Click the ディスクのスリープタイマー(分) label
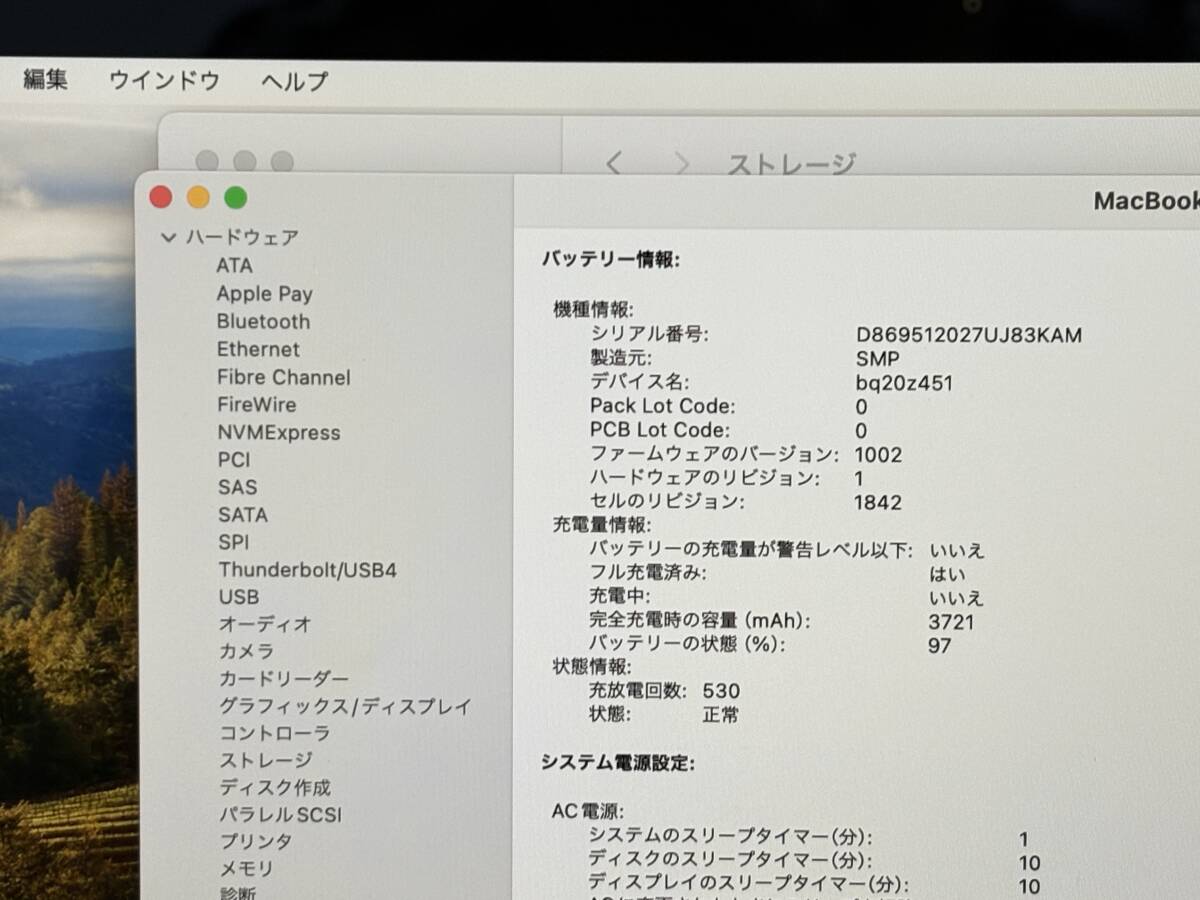1200x900 pixels. click(729, 860)
